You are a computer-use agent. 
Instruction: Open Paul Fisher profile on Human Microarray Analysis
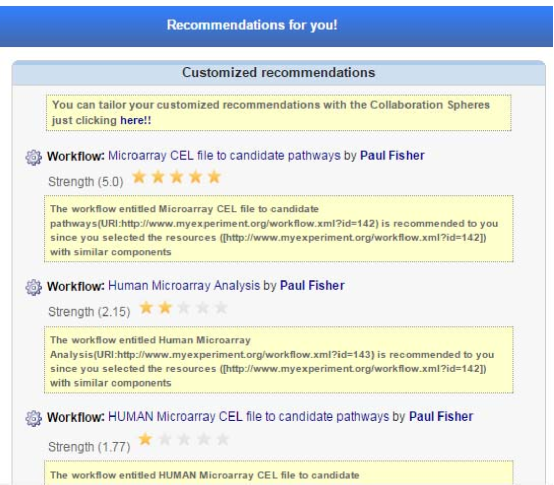tap(312, 285)
